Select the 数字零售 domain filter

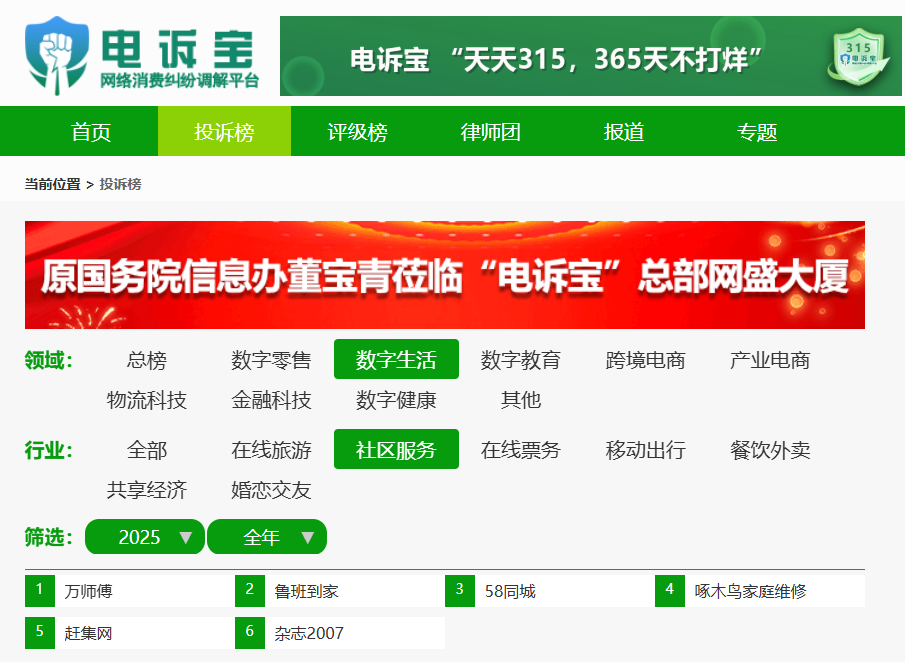[271, 360]
